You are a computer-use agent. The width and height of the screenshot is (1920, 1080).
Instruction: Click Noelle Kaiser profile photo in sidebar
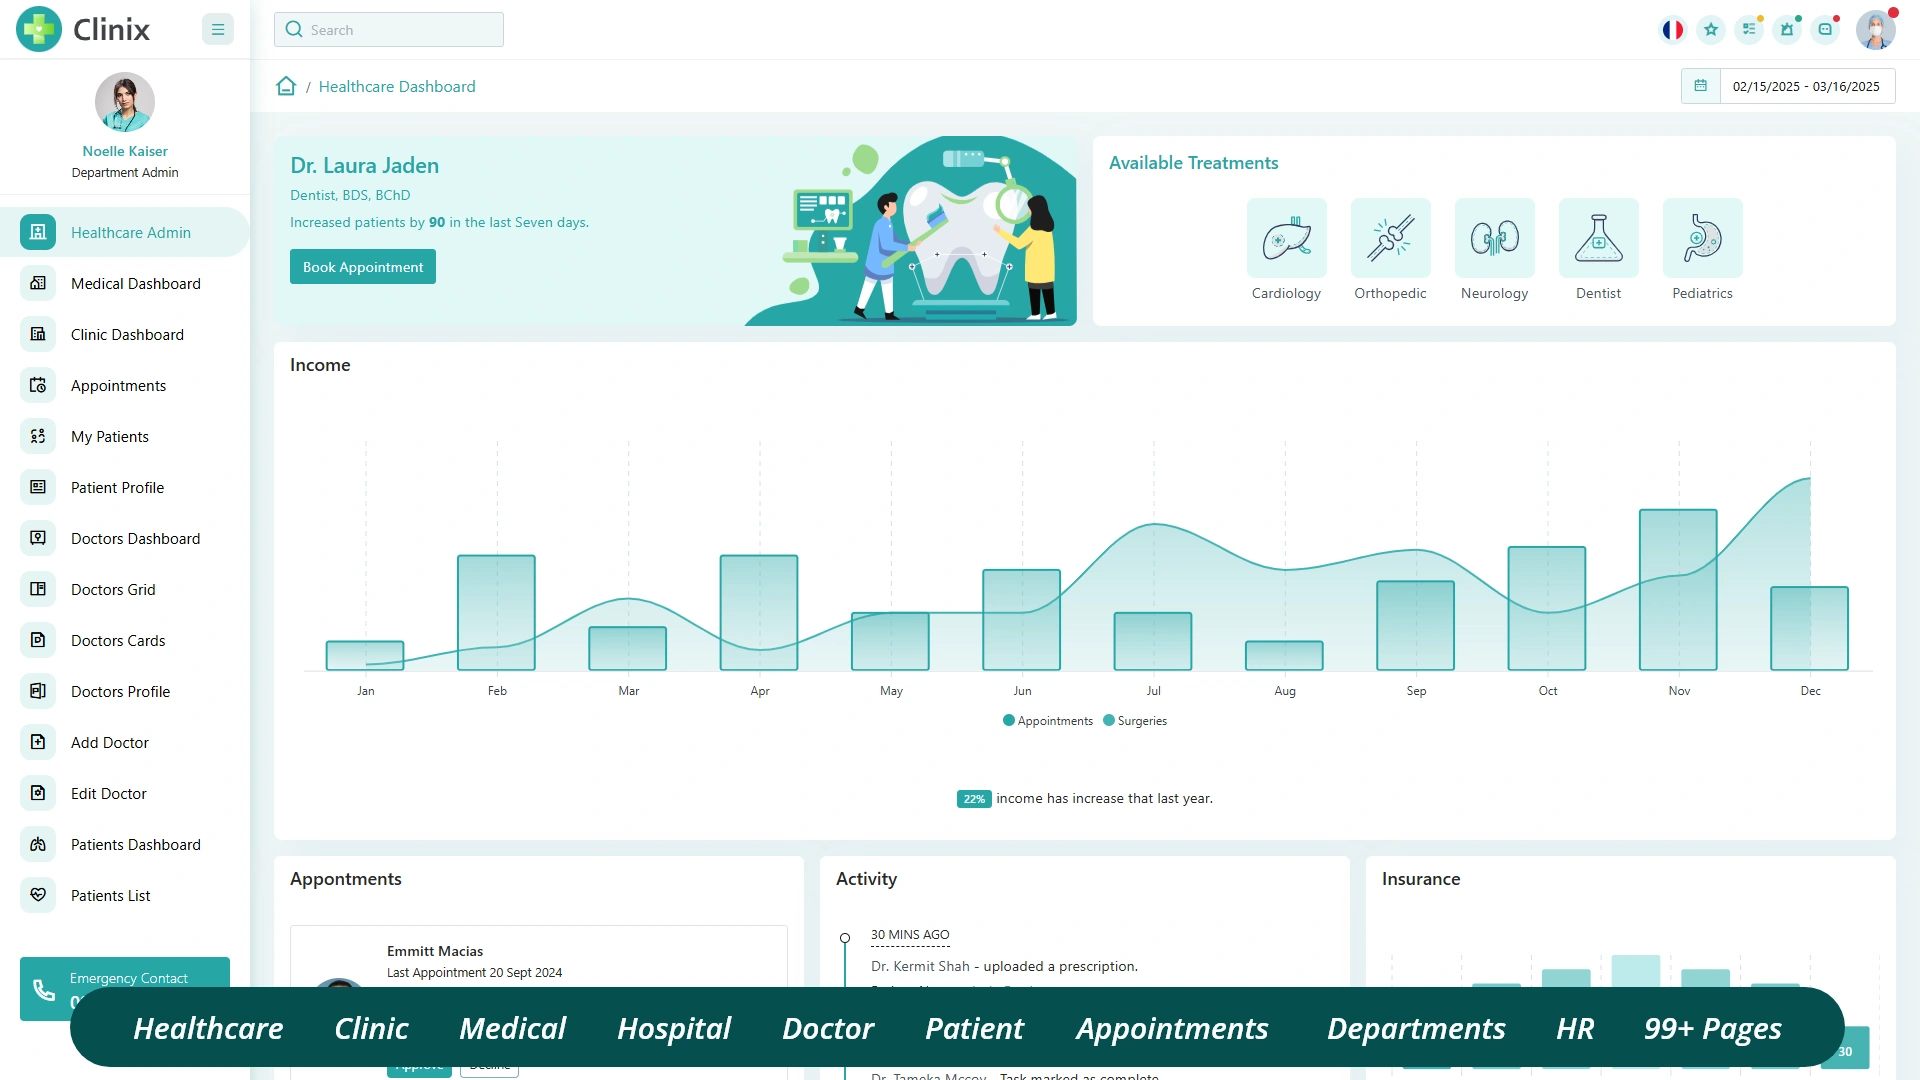(125, 102)
